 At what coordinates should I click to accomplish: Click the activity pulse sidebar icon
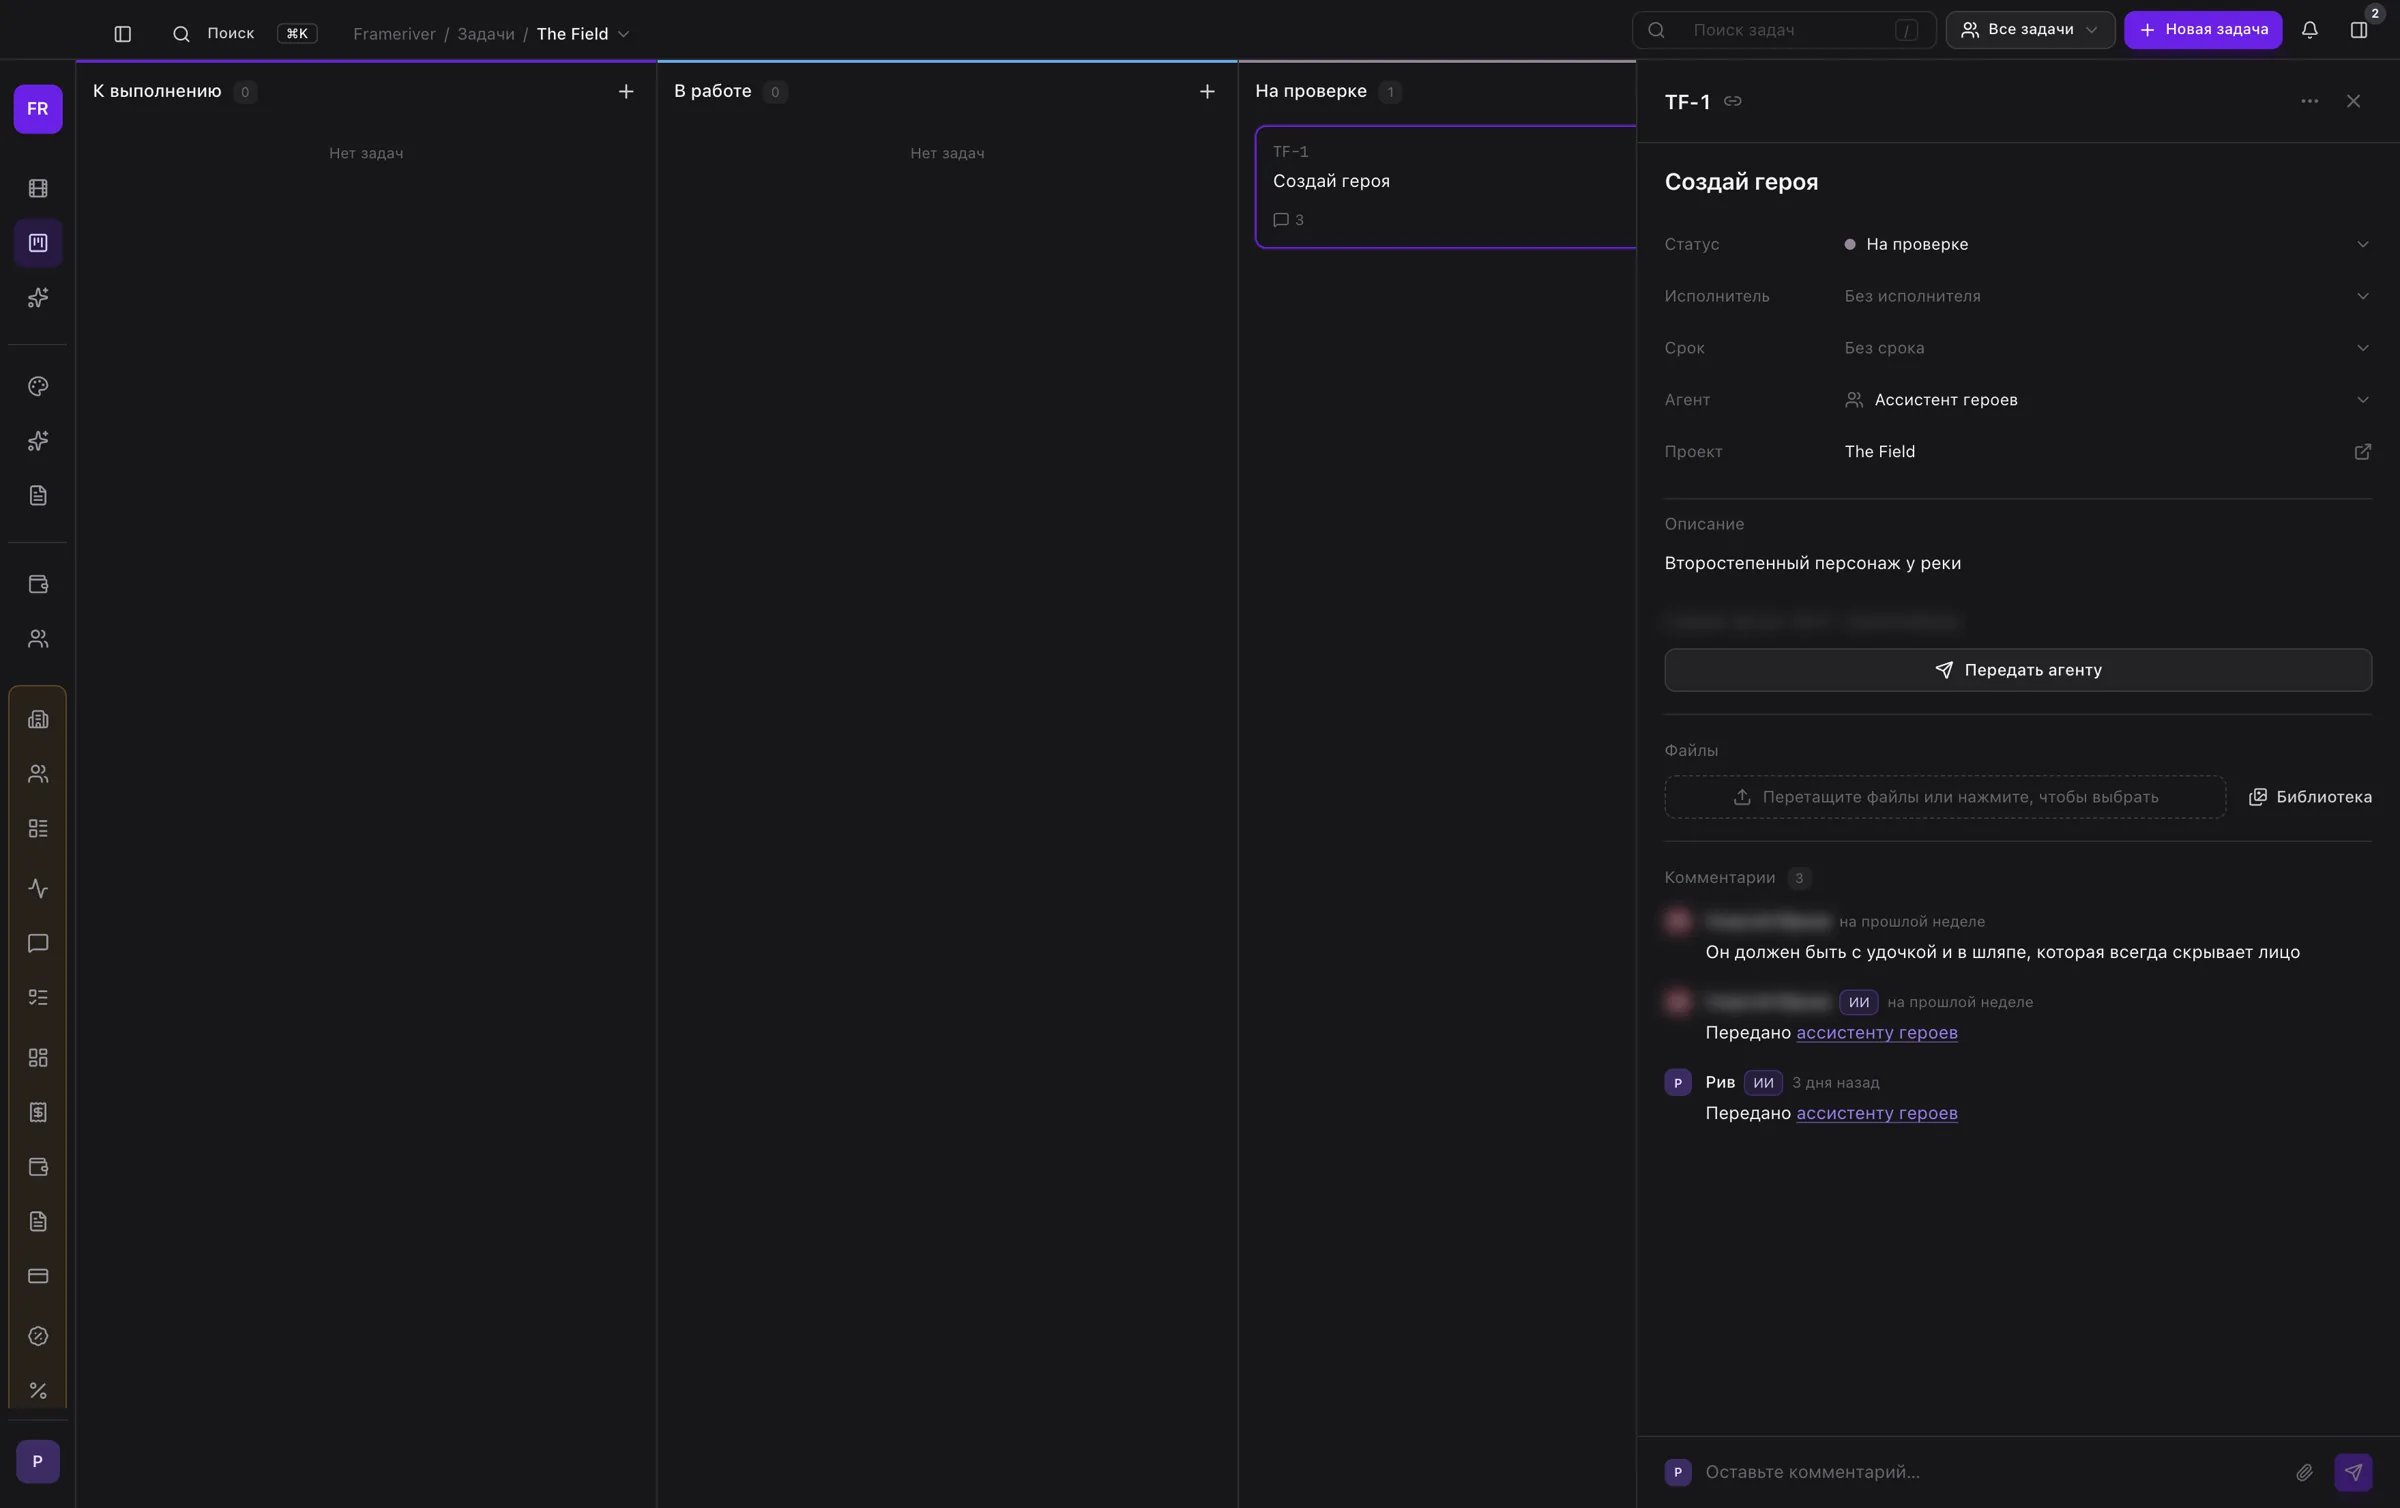[x=38, y=888]
